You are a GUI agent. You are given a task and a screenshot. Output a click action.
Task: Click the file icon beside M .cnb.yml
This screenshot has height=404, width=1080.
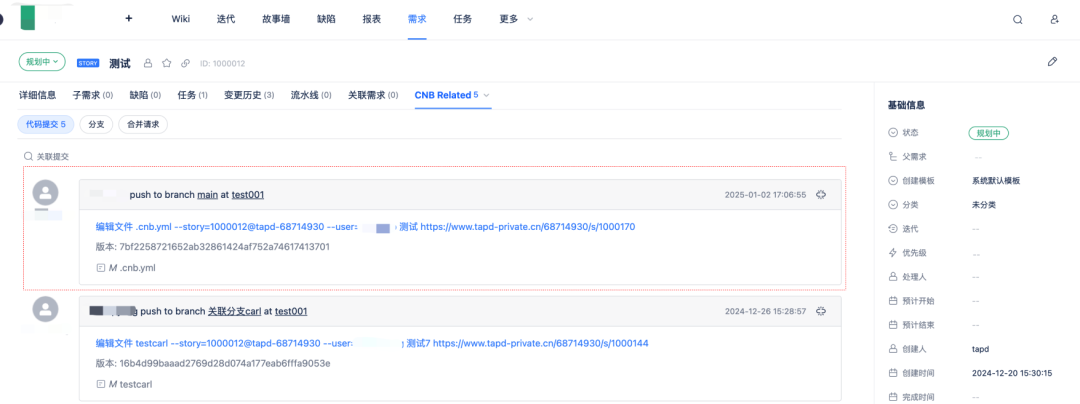point(101,267)
